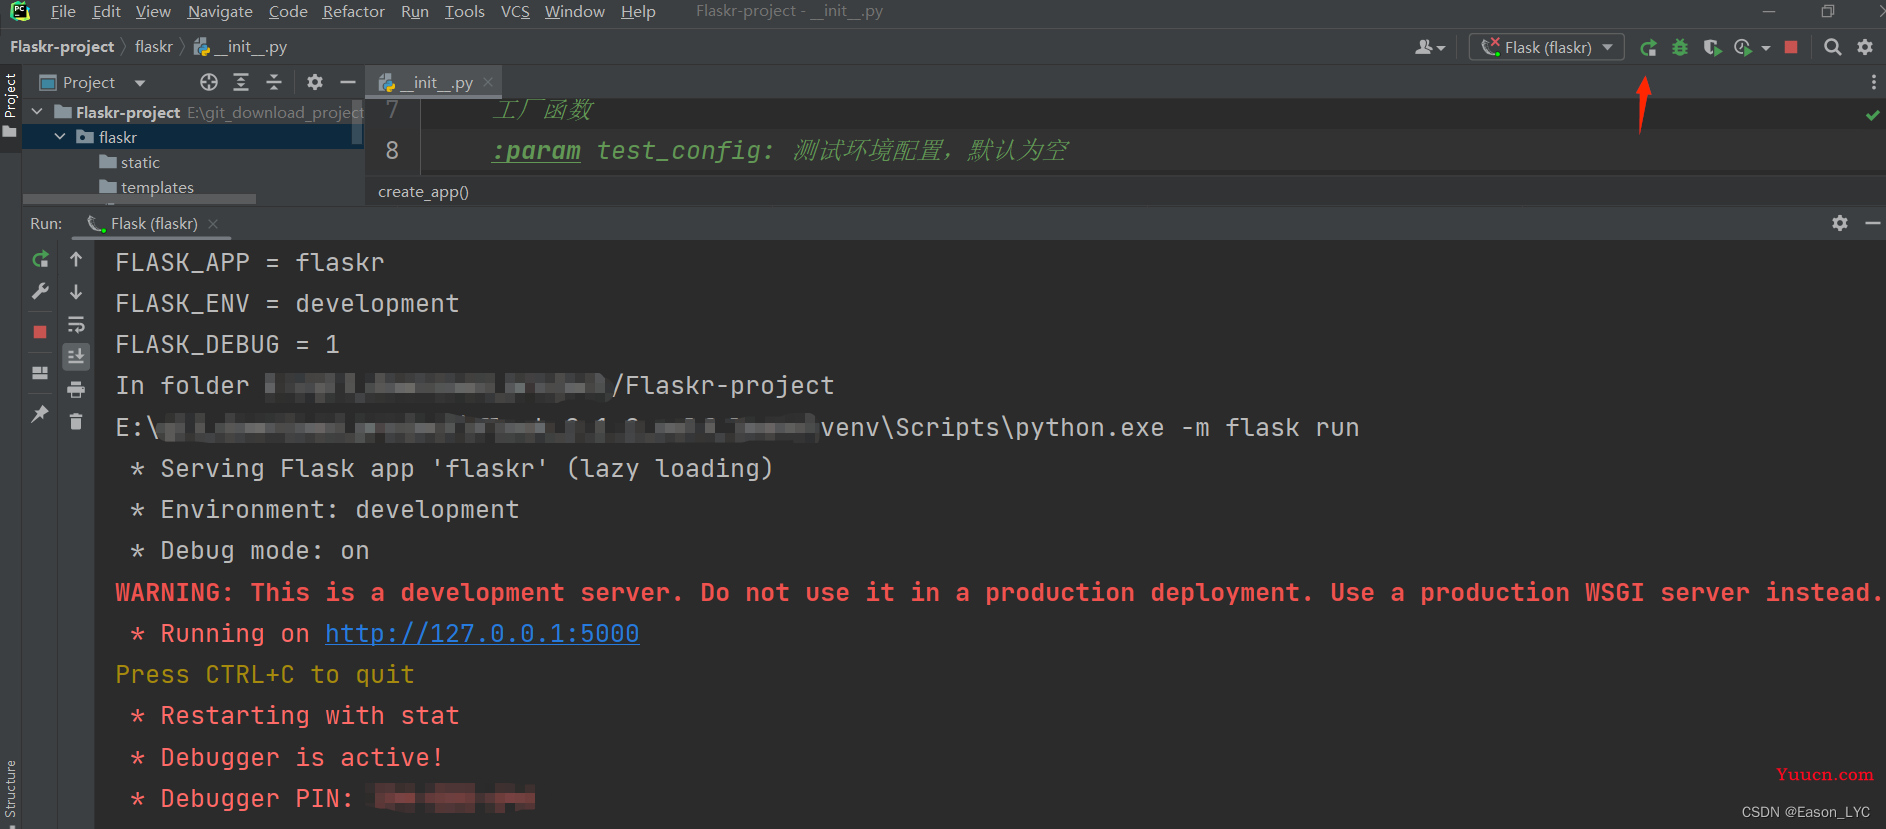The width and height of the screenshot is (1886, 829).
Task: Open the Run menu
Action: coord(415,12)
